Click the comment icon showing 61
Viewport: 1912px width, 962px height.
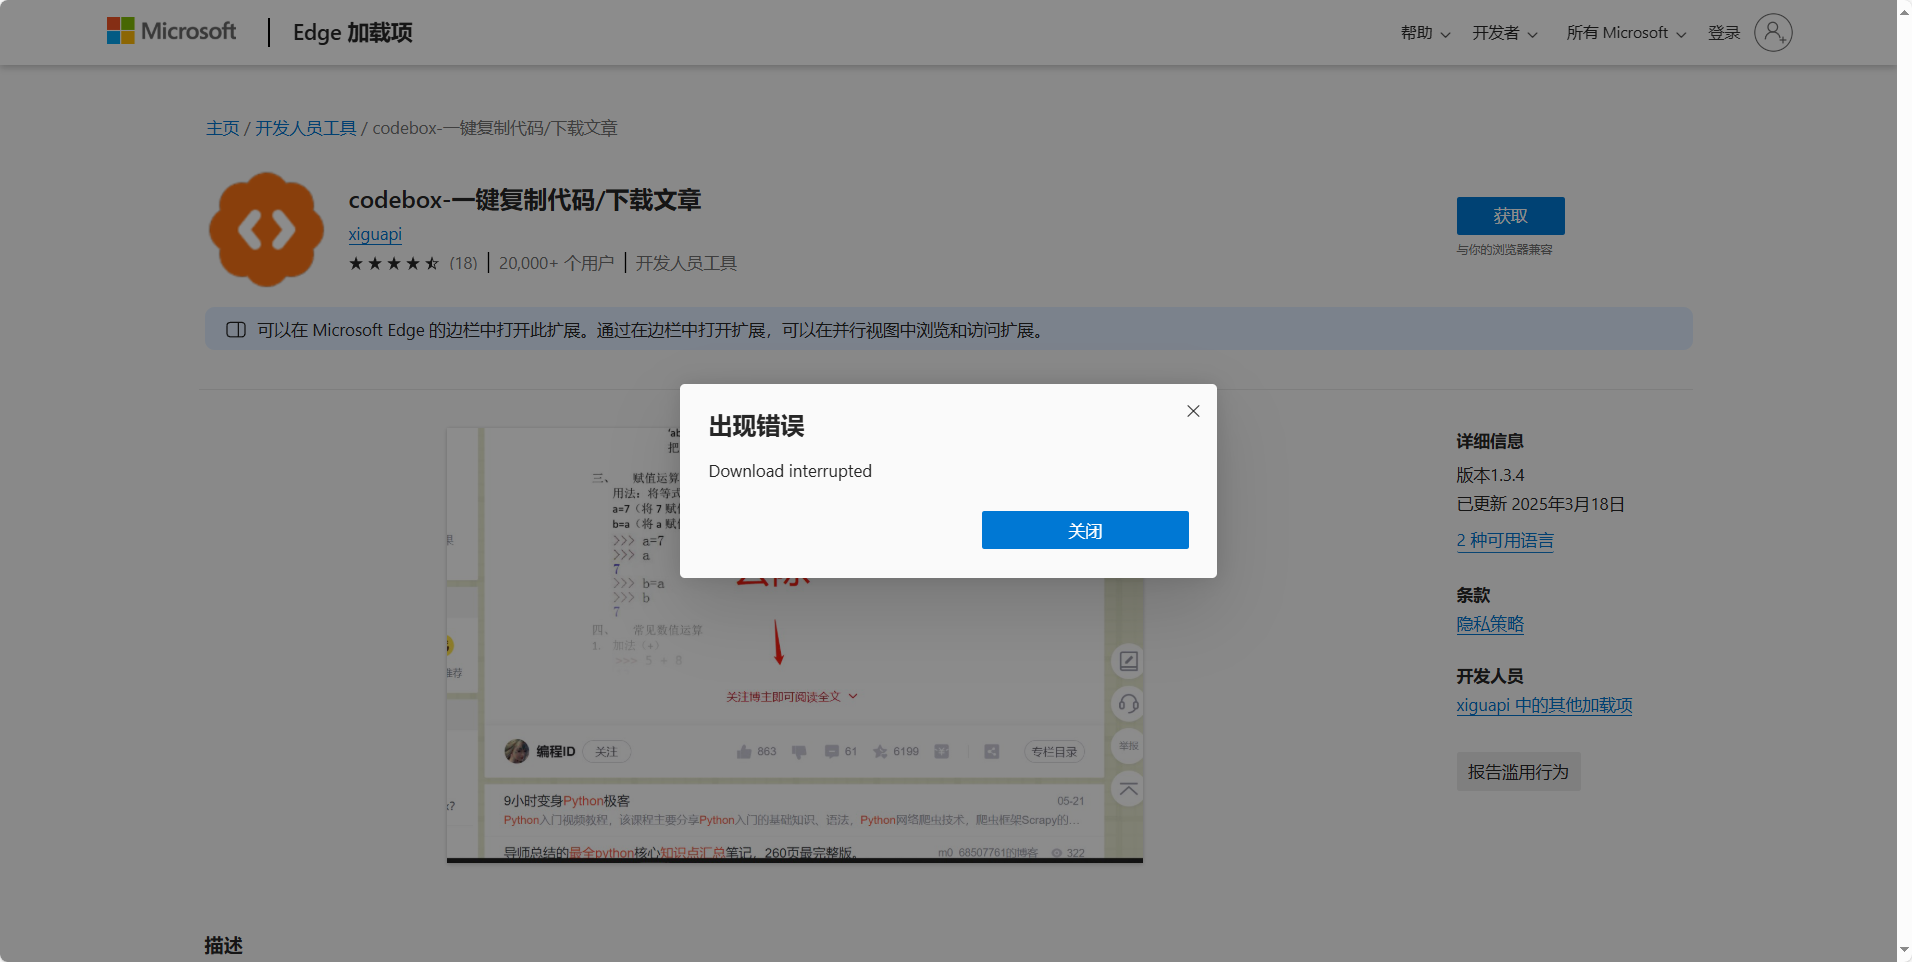pyautogui.click(x=833, y=751)
